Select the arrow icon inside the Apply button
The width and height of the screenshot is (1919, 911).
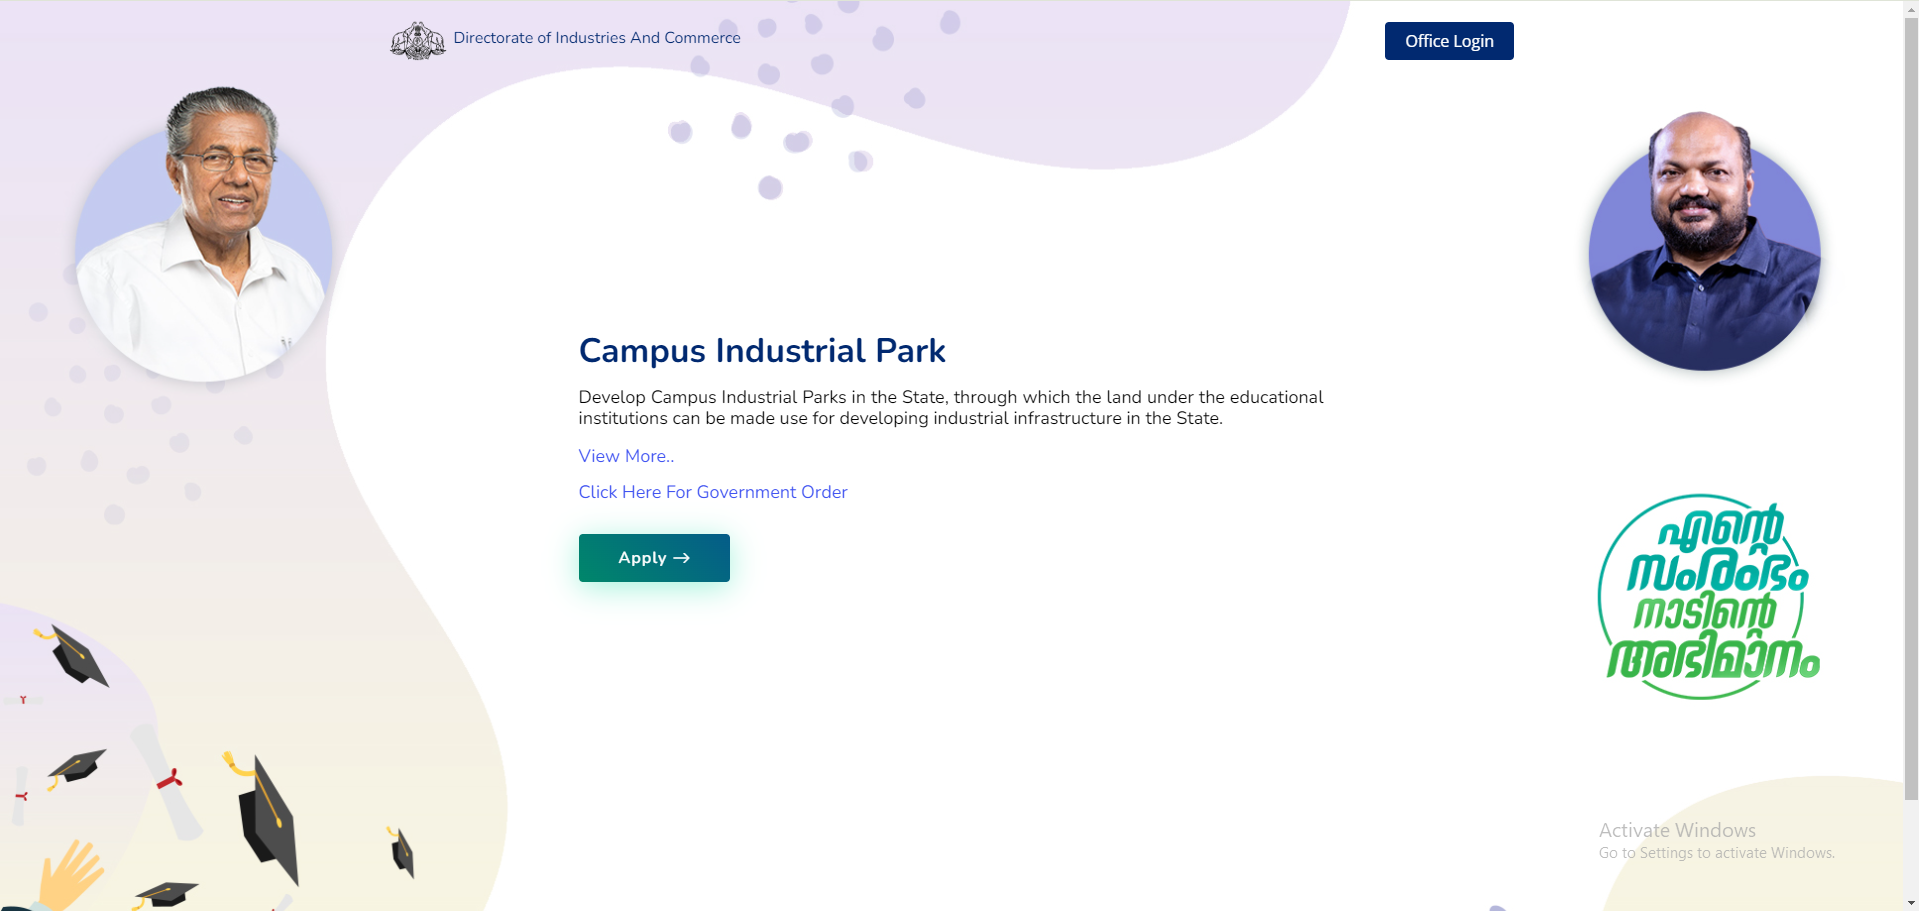click(x=683, y=558)
